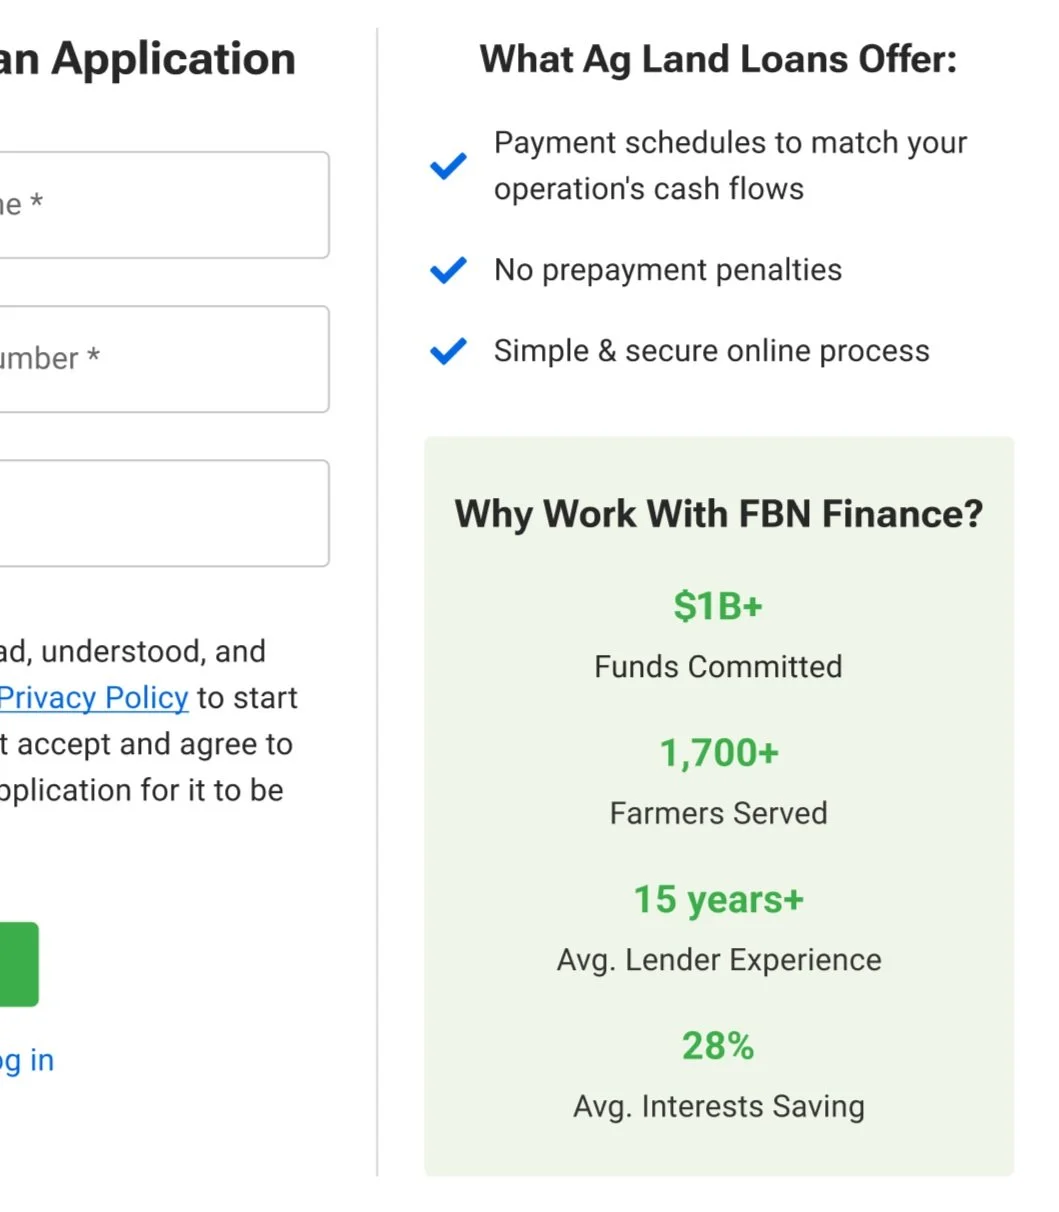
Task: Click the checkmark beside Payment schedules
Action: pos(448,166)
